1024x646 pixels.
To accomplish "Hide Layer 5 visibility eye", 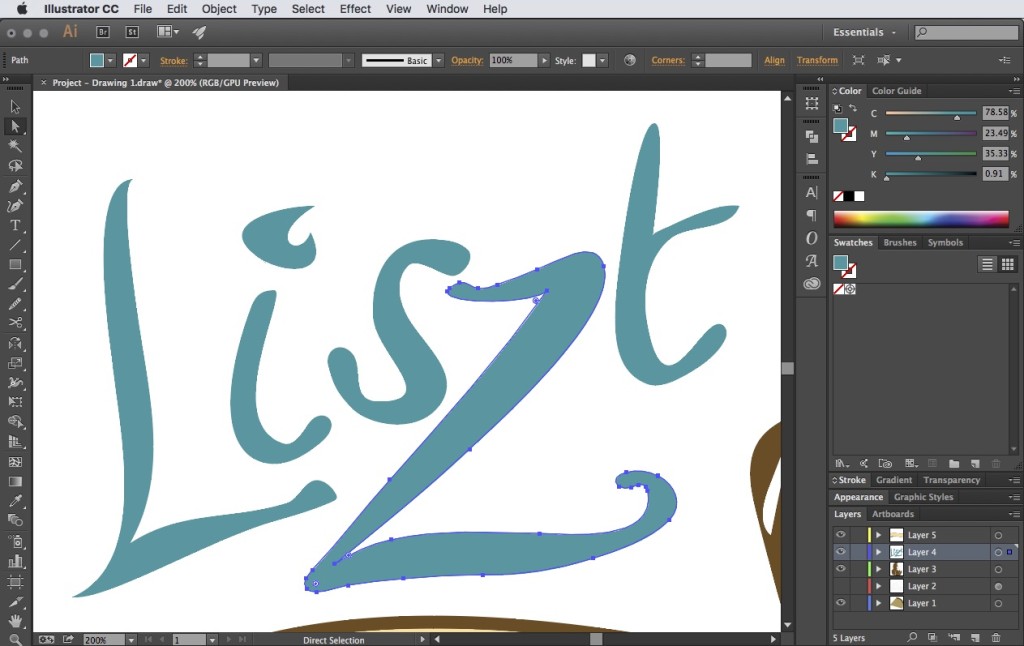I will click(x=840, y=535).
